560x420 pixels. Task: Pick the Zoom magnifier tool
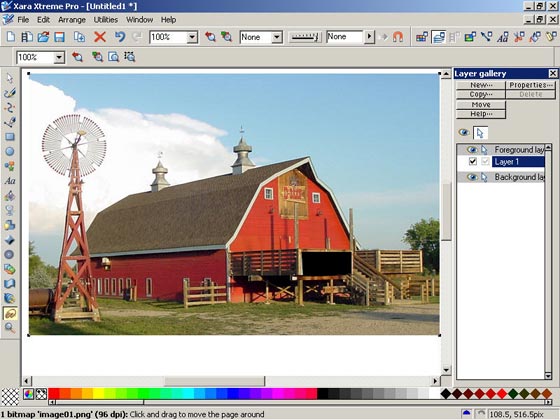pyautogui.click(x=10, y=328)
